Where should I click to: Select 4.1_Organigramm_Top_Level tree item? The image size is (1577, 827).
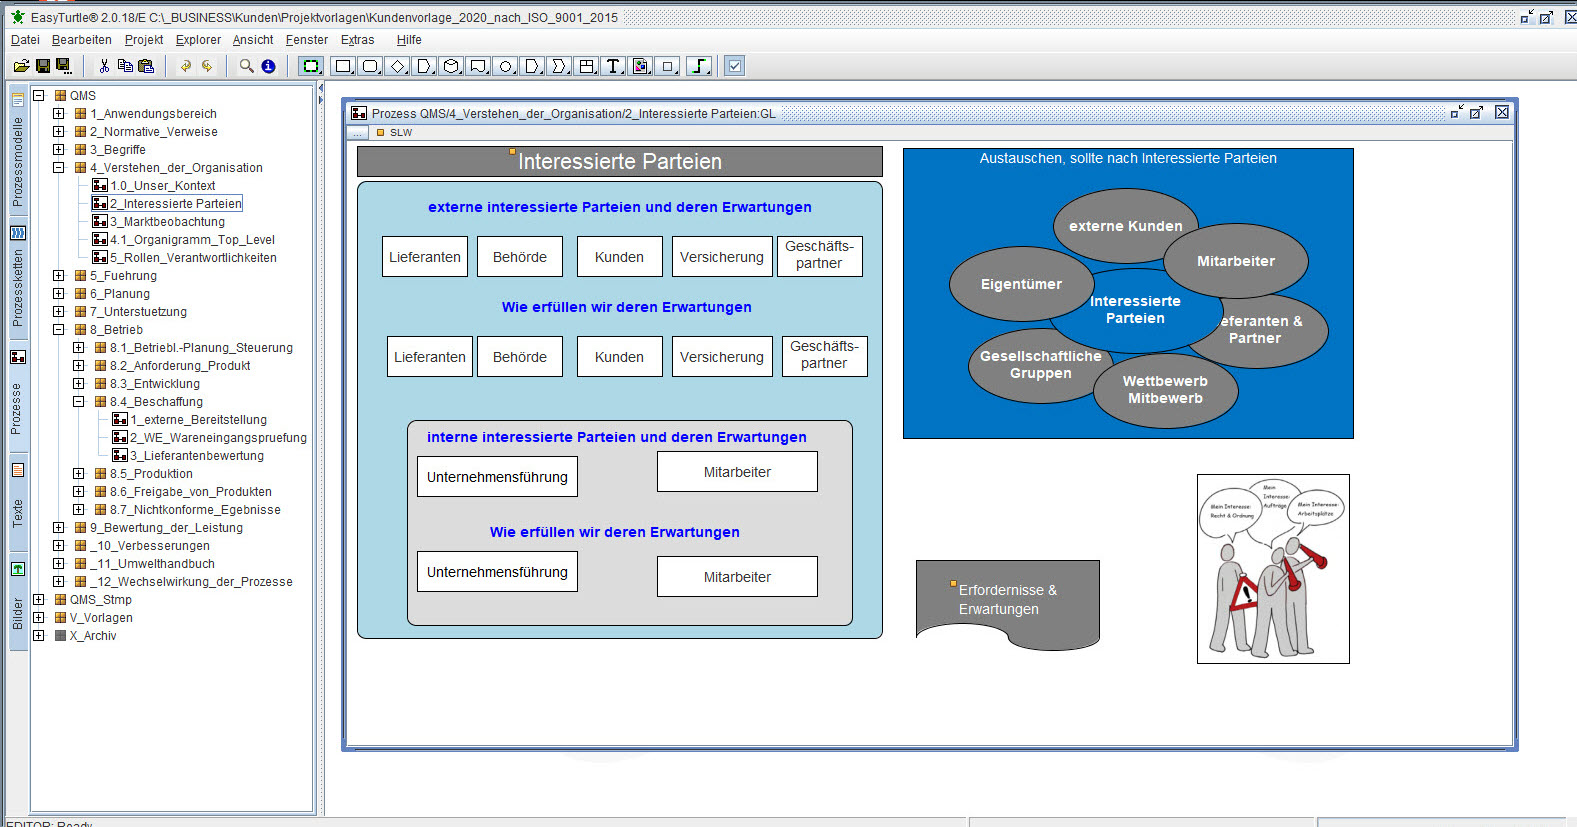coord(192,240)
